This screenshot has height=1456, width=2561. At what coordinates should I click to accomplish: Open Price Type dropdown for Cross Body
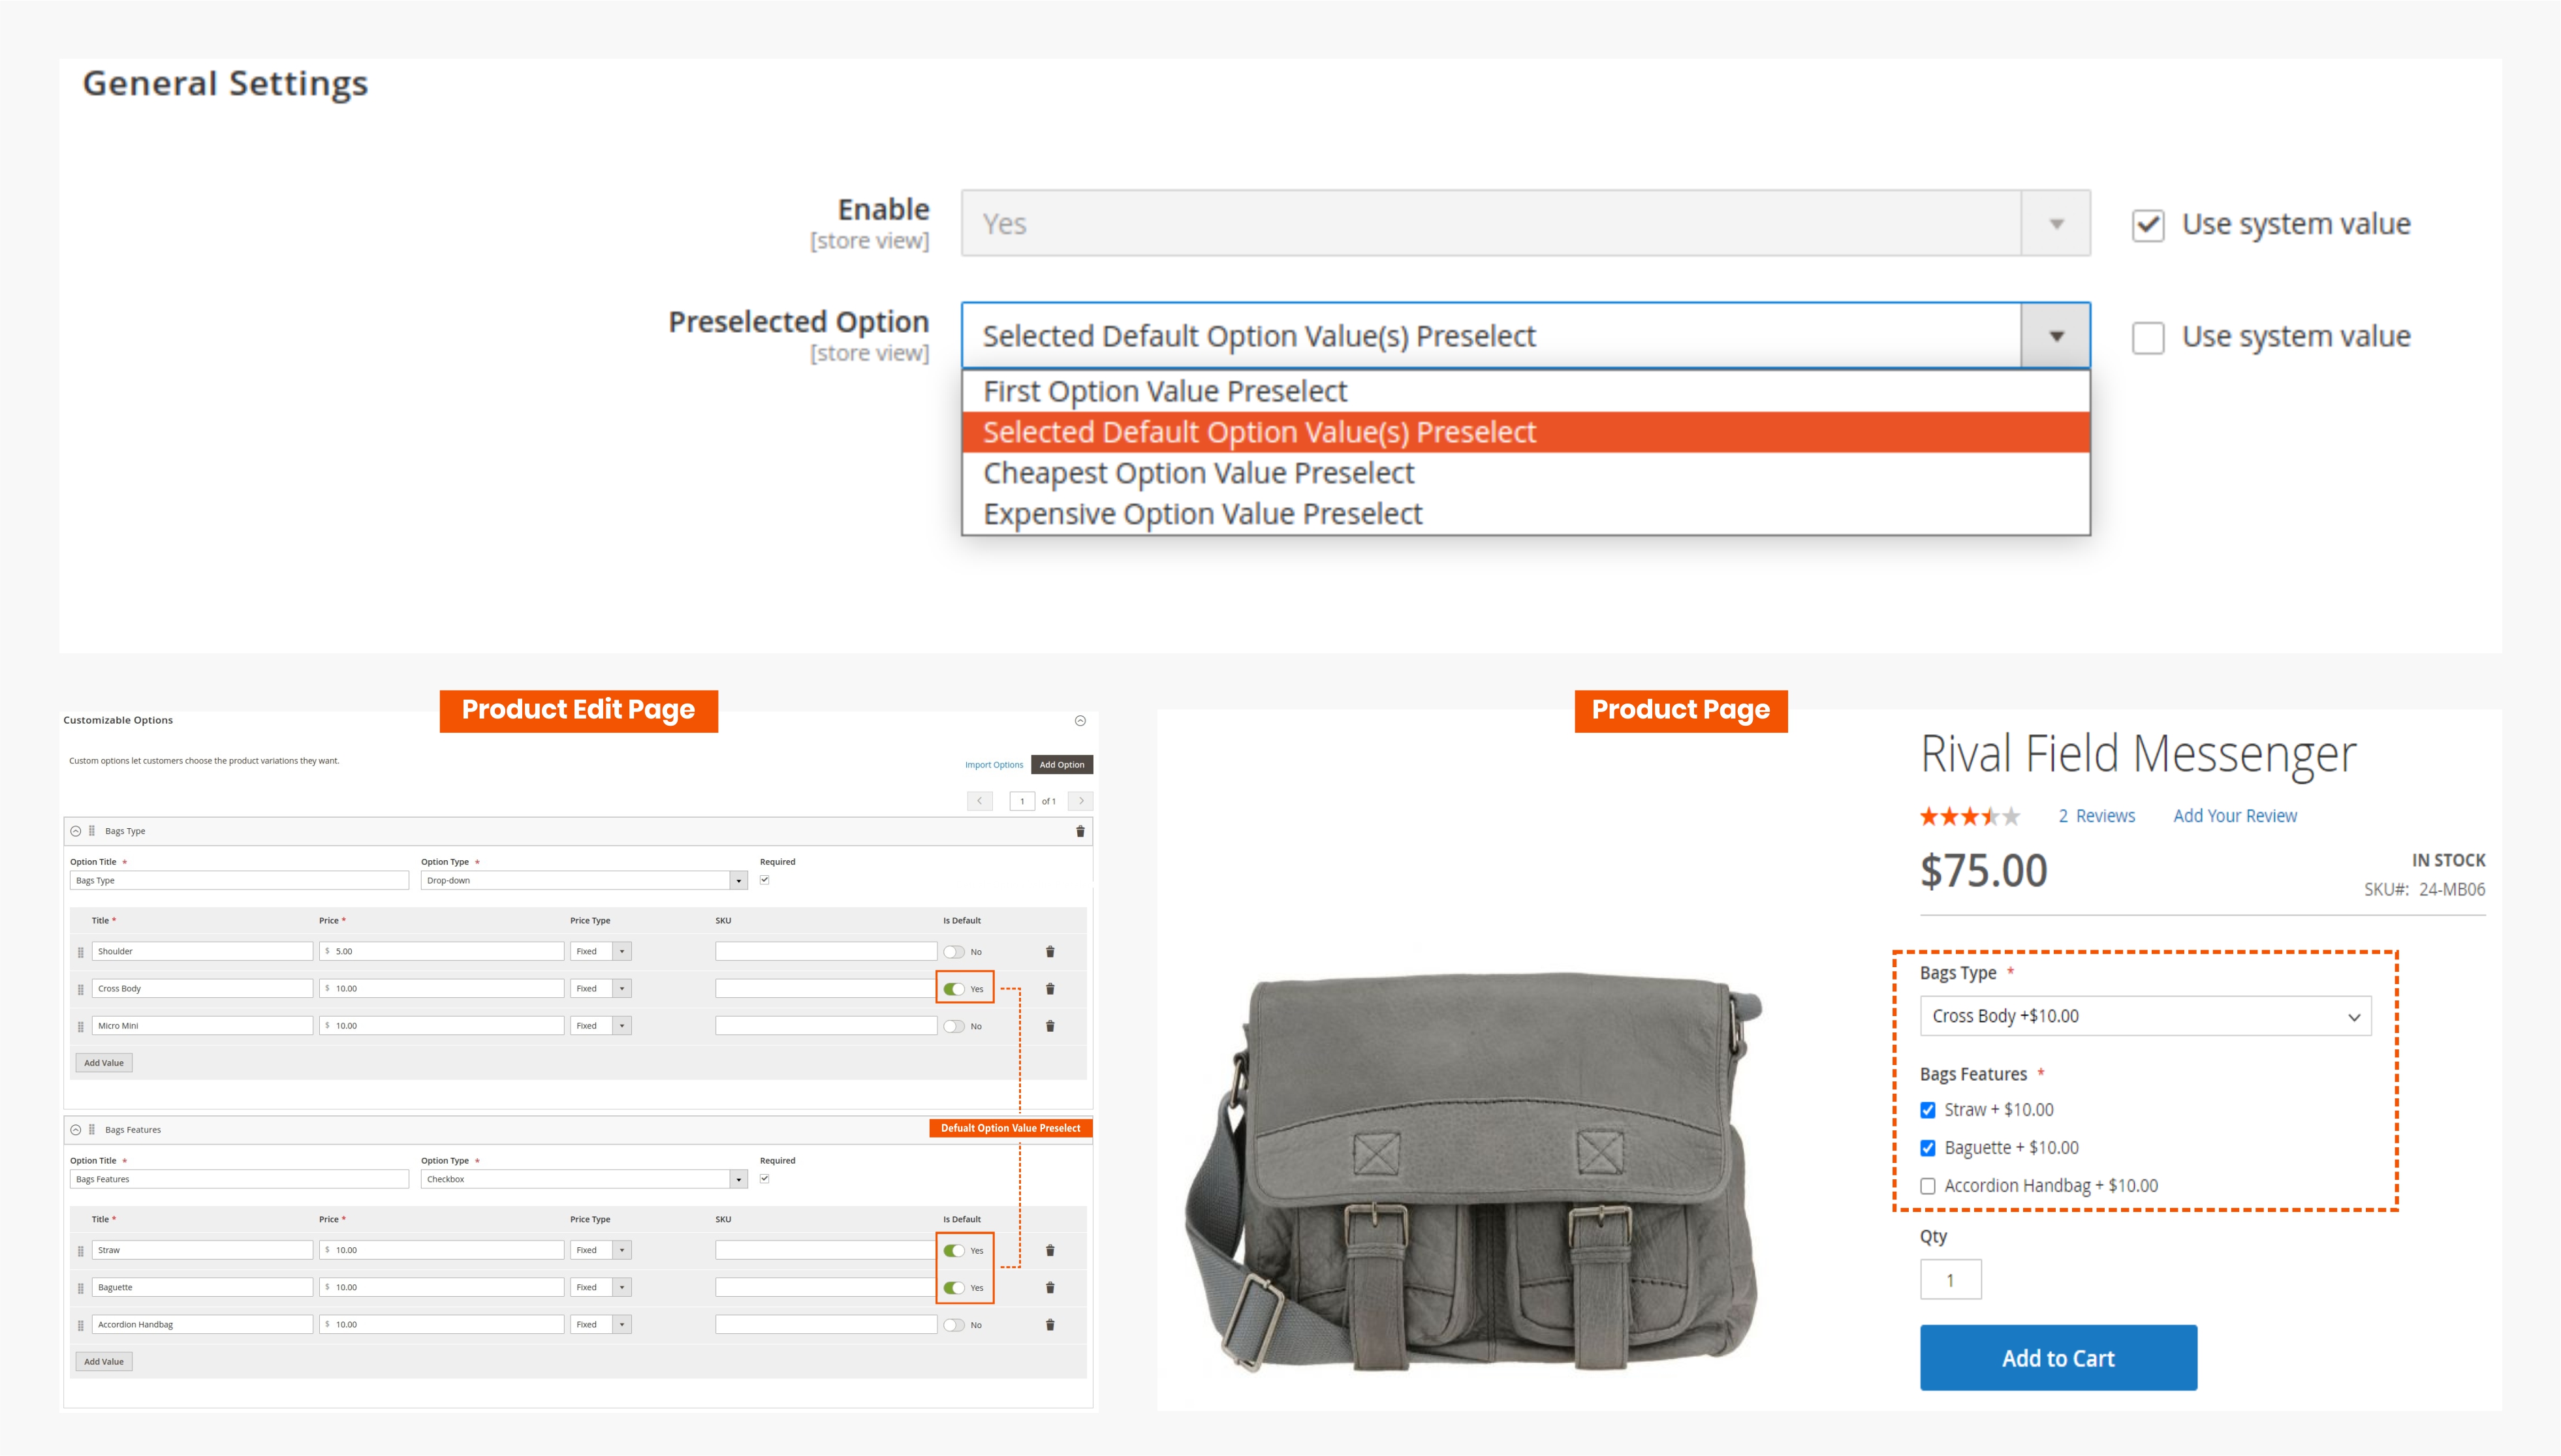[x=601, y=989]
